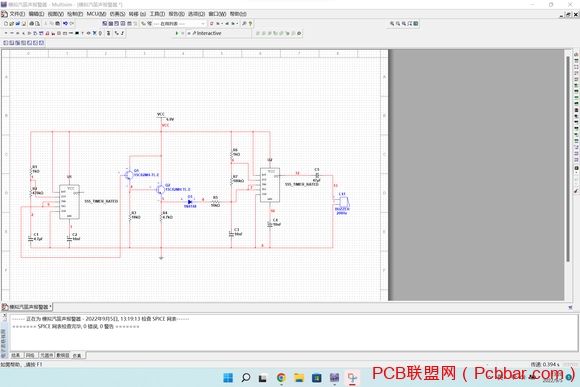Toggle the spreadsheet view toolbar icon
Image resolution: width=580 pixels, height=387 pixels.
coord(110,23)
